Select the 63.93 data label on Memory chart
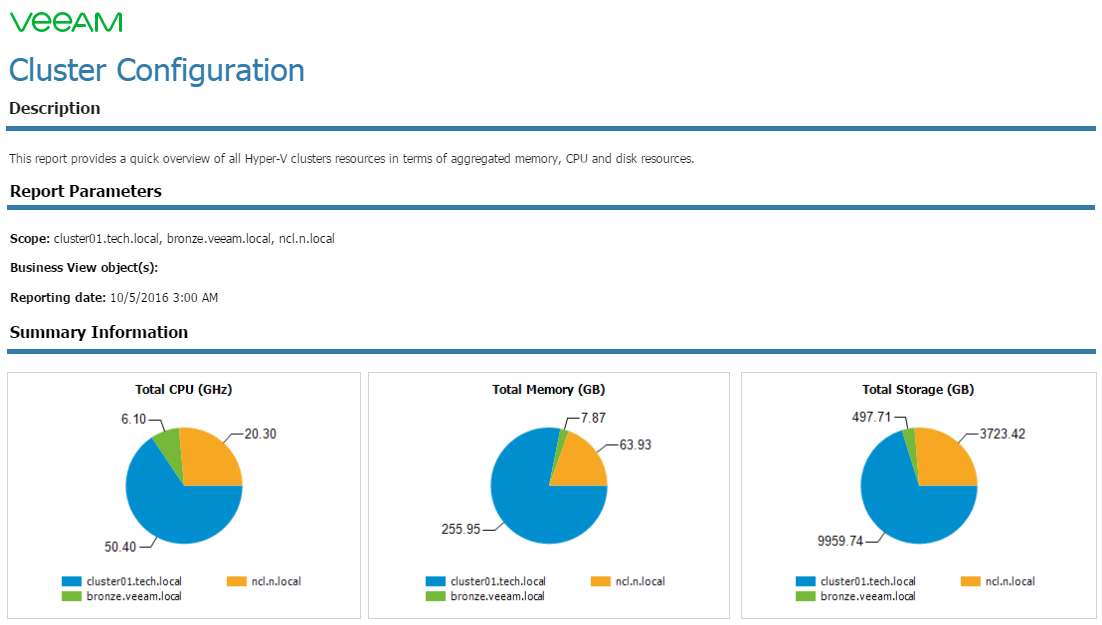This screenshot has height=625, width=1102. [x=635, y=445]
